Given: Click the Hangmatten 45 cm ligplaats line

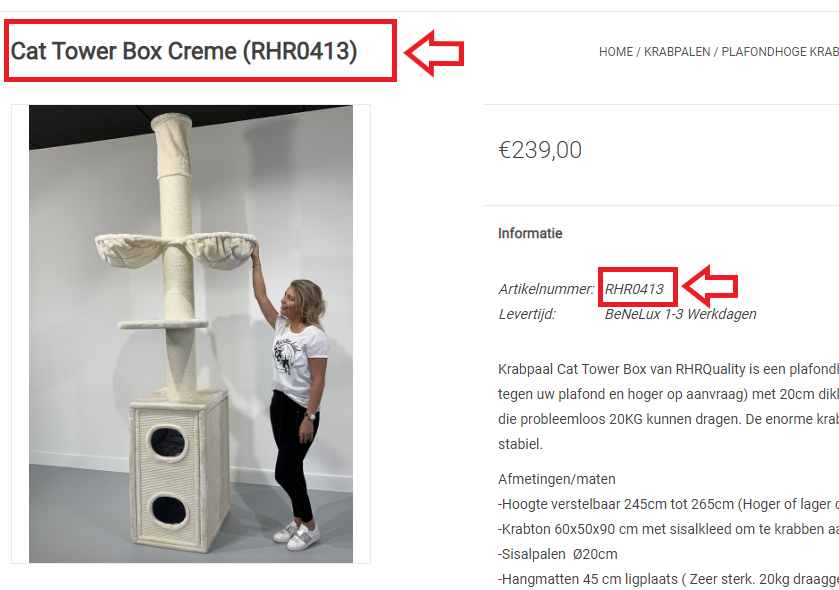Looking at the screenshot, I should point(668,579).
